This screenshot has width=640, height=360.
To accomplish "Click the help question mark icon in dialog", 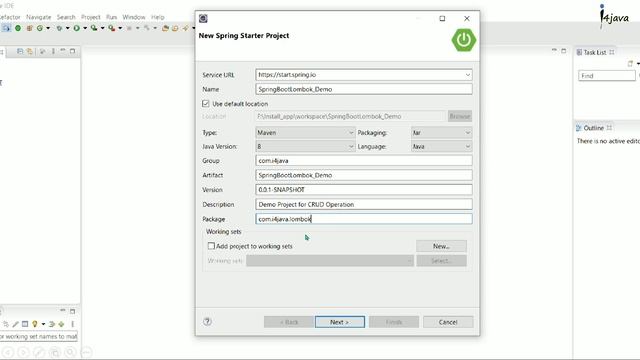I will (x=207, y=322).
